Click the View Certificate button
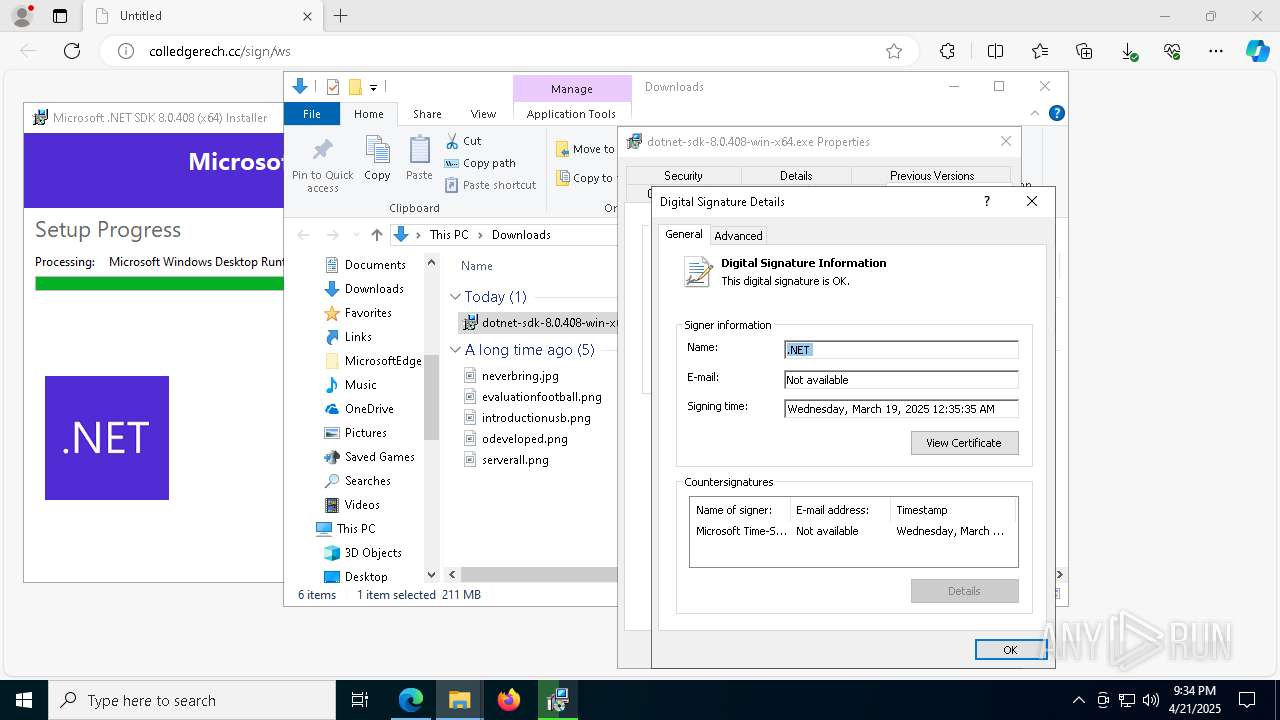Viewport: 1280px width, 720px height. [964, 443]
